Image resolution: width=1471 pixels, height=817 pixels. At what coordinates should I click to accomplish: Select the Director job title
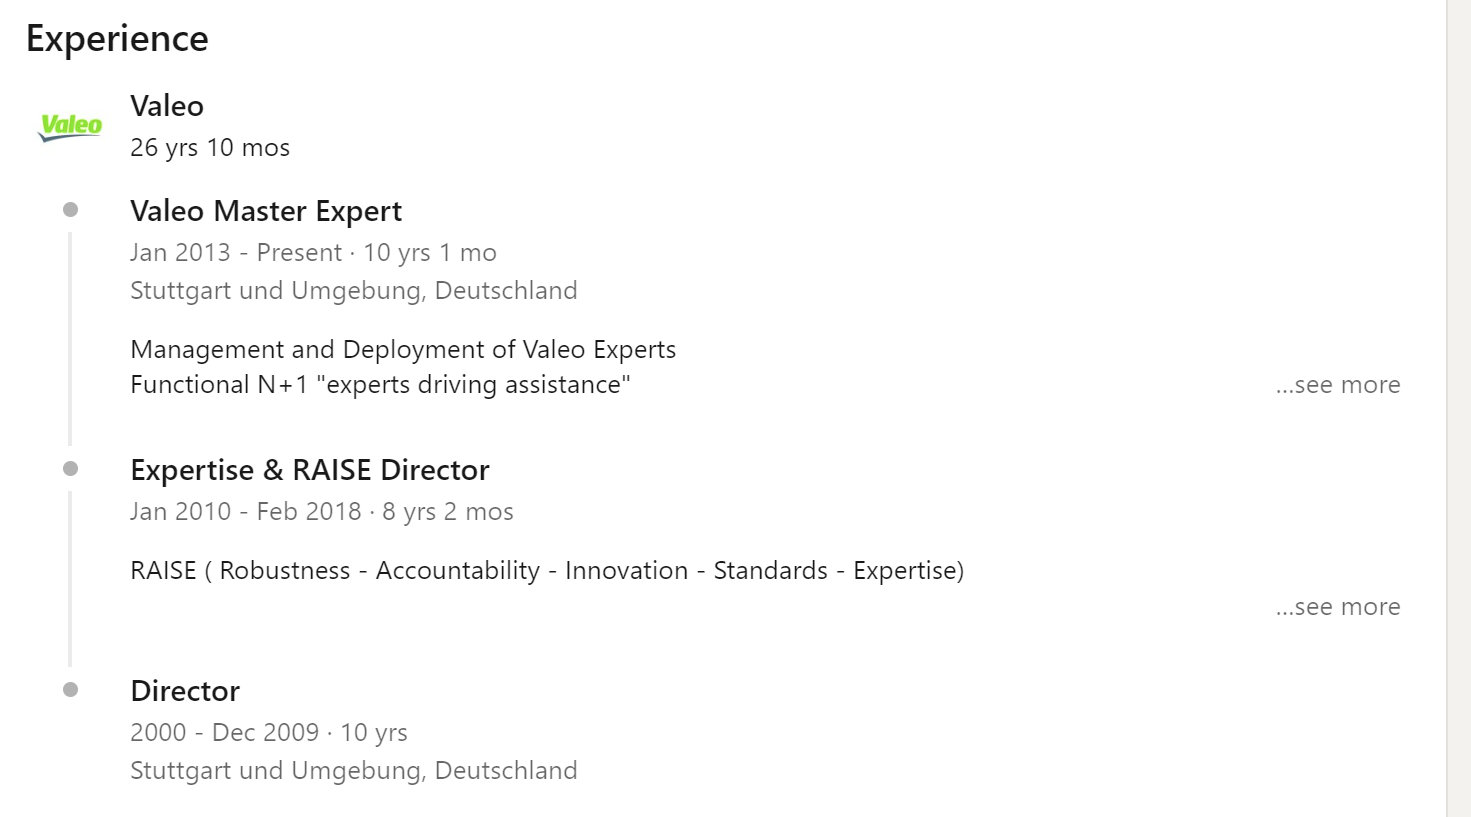[x=185, y=691]
